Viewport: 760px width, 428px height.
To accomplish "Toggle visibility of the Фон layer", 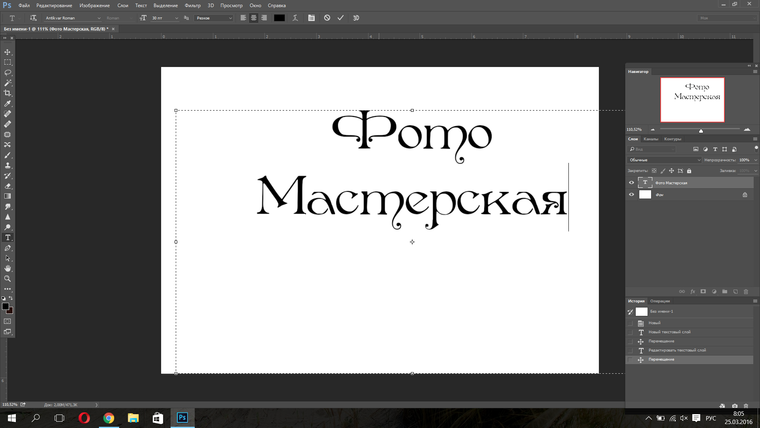I will (x=631, y=195).
